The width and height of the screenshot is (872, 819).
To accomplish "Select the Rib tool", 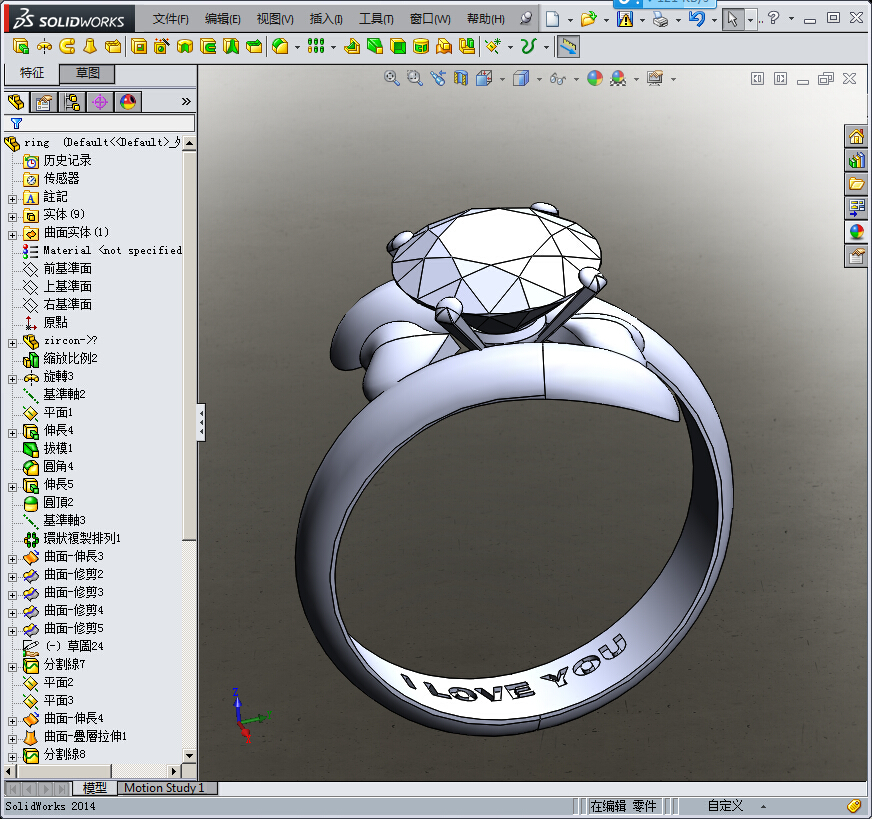I will [x=351, y=47].
